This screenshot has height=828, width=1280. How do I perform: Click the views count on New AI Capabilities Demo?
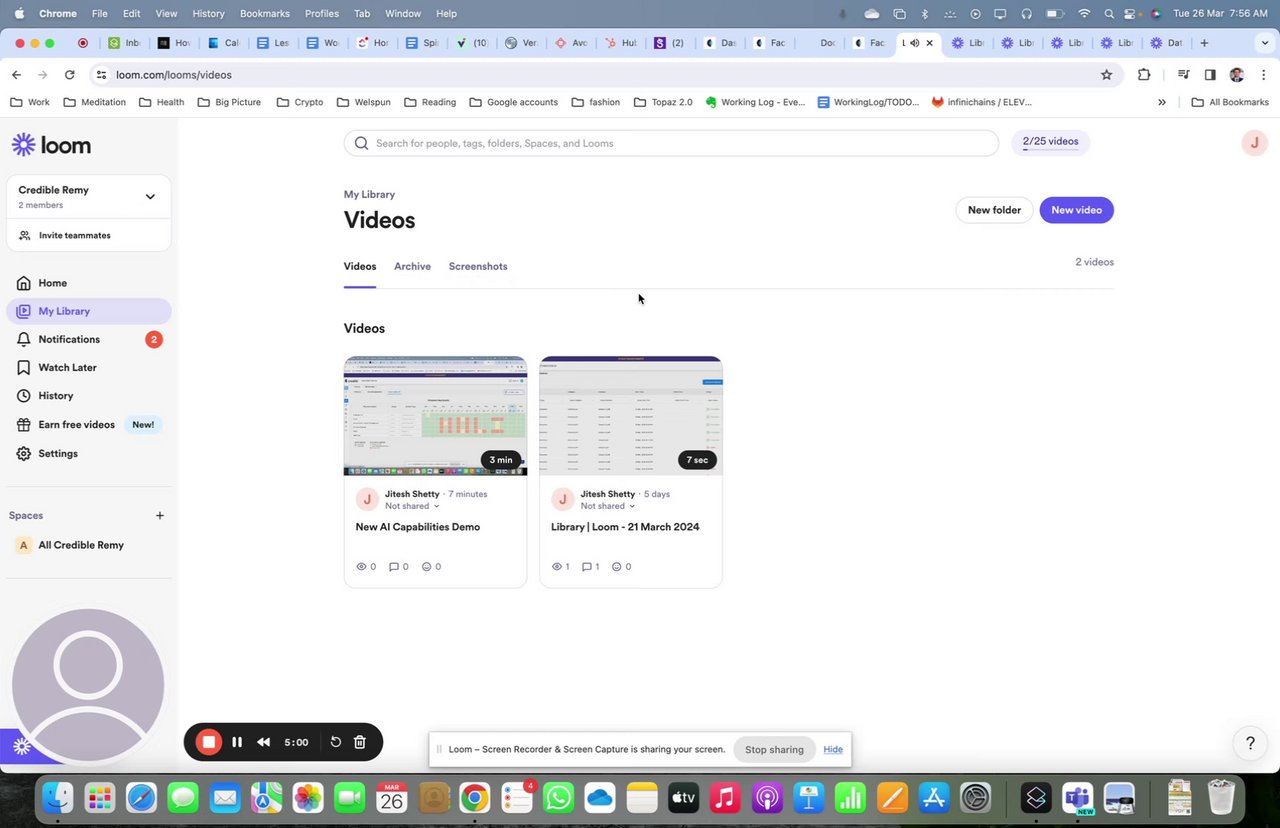366,567
